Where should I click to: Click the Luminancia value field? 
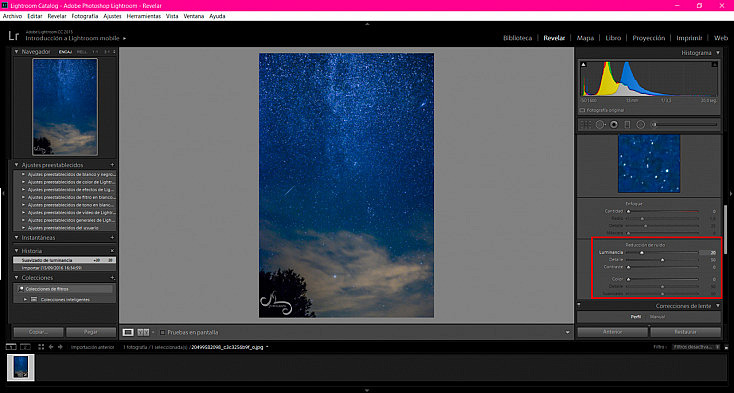708,253
